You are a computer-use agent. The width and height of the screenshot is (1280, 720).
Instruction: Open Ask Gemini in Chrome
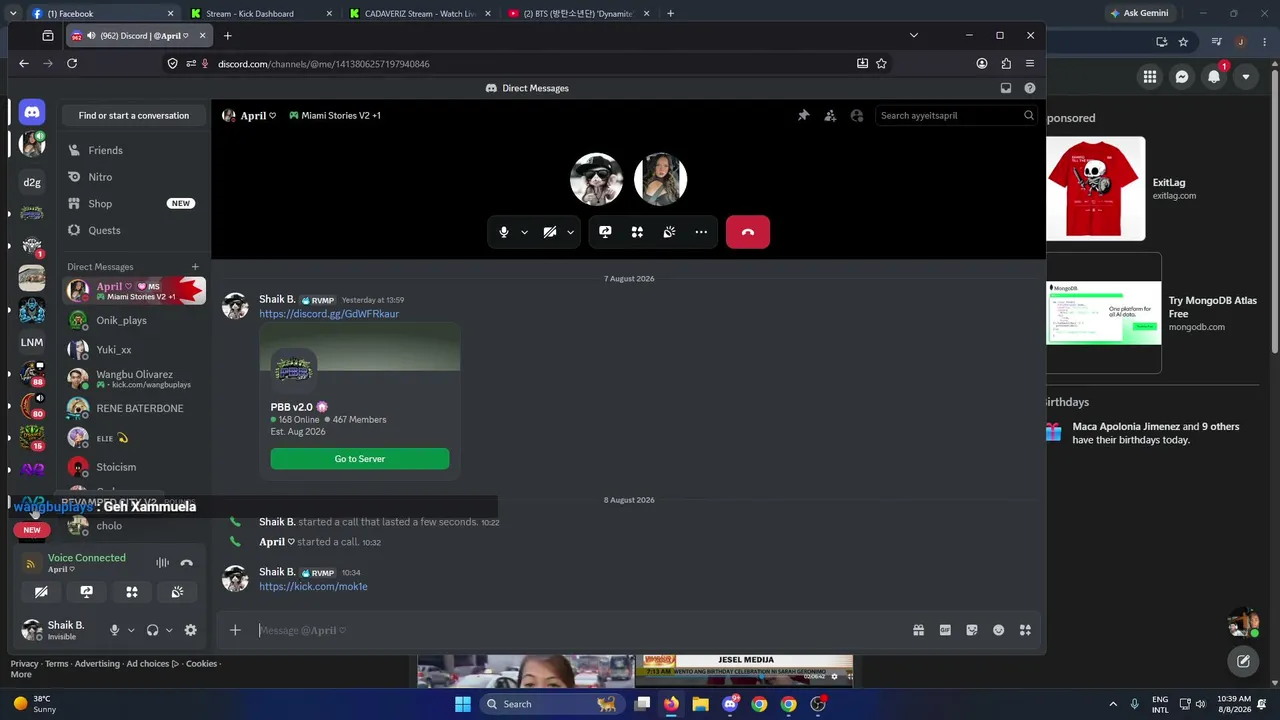[x=1137, y=14]
